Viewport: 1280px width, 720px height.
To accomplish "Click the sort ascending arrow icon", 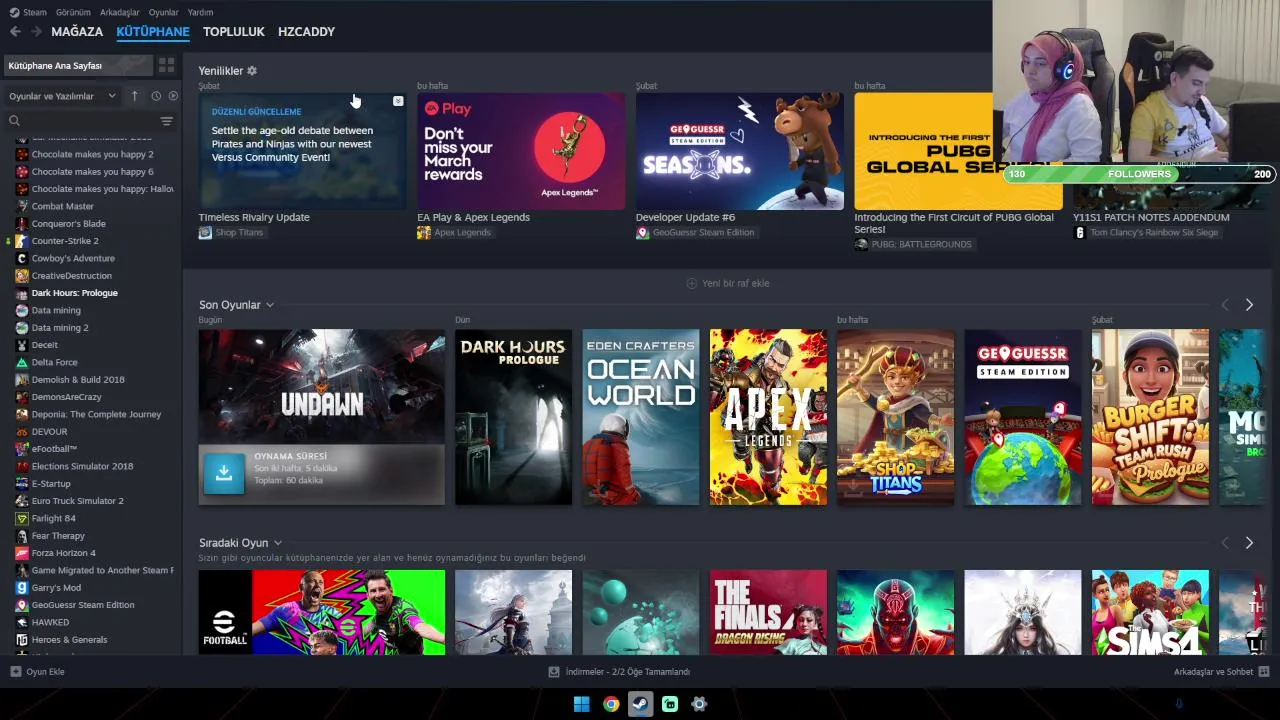I will (x=134, y=96).
